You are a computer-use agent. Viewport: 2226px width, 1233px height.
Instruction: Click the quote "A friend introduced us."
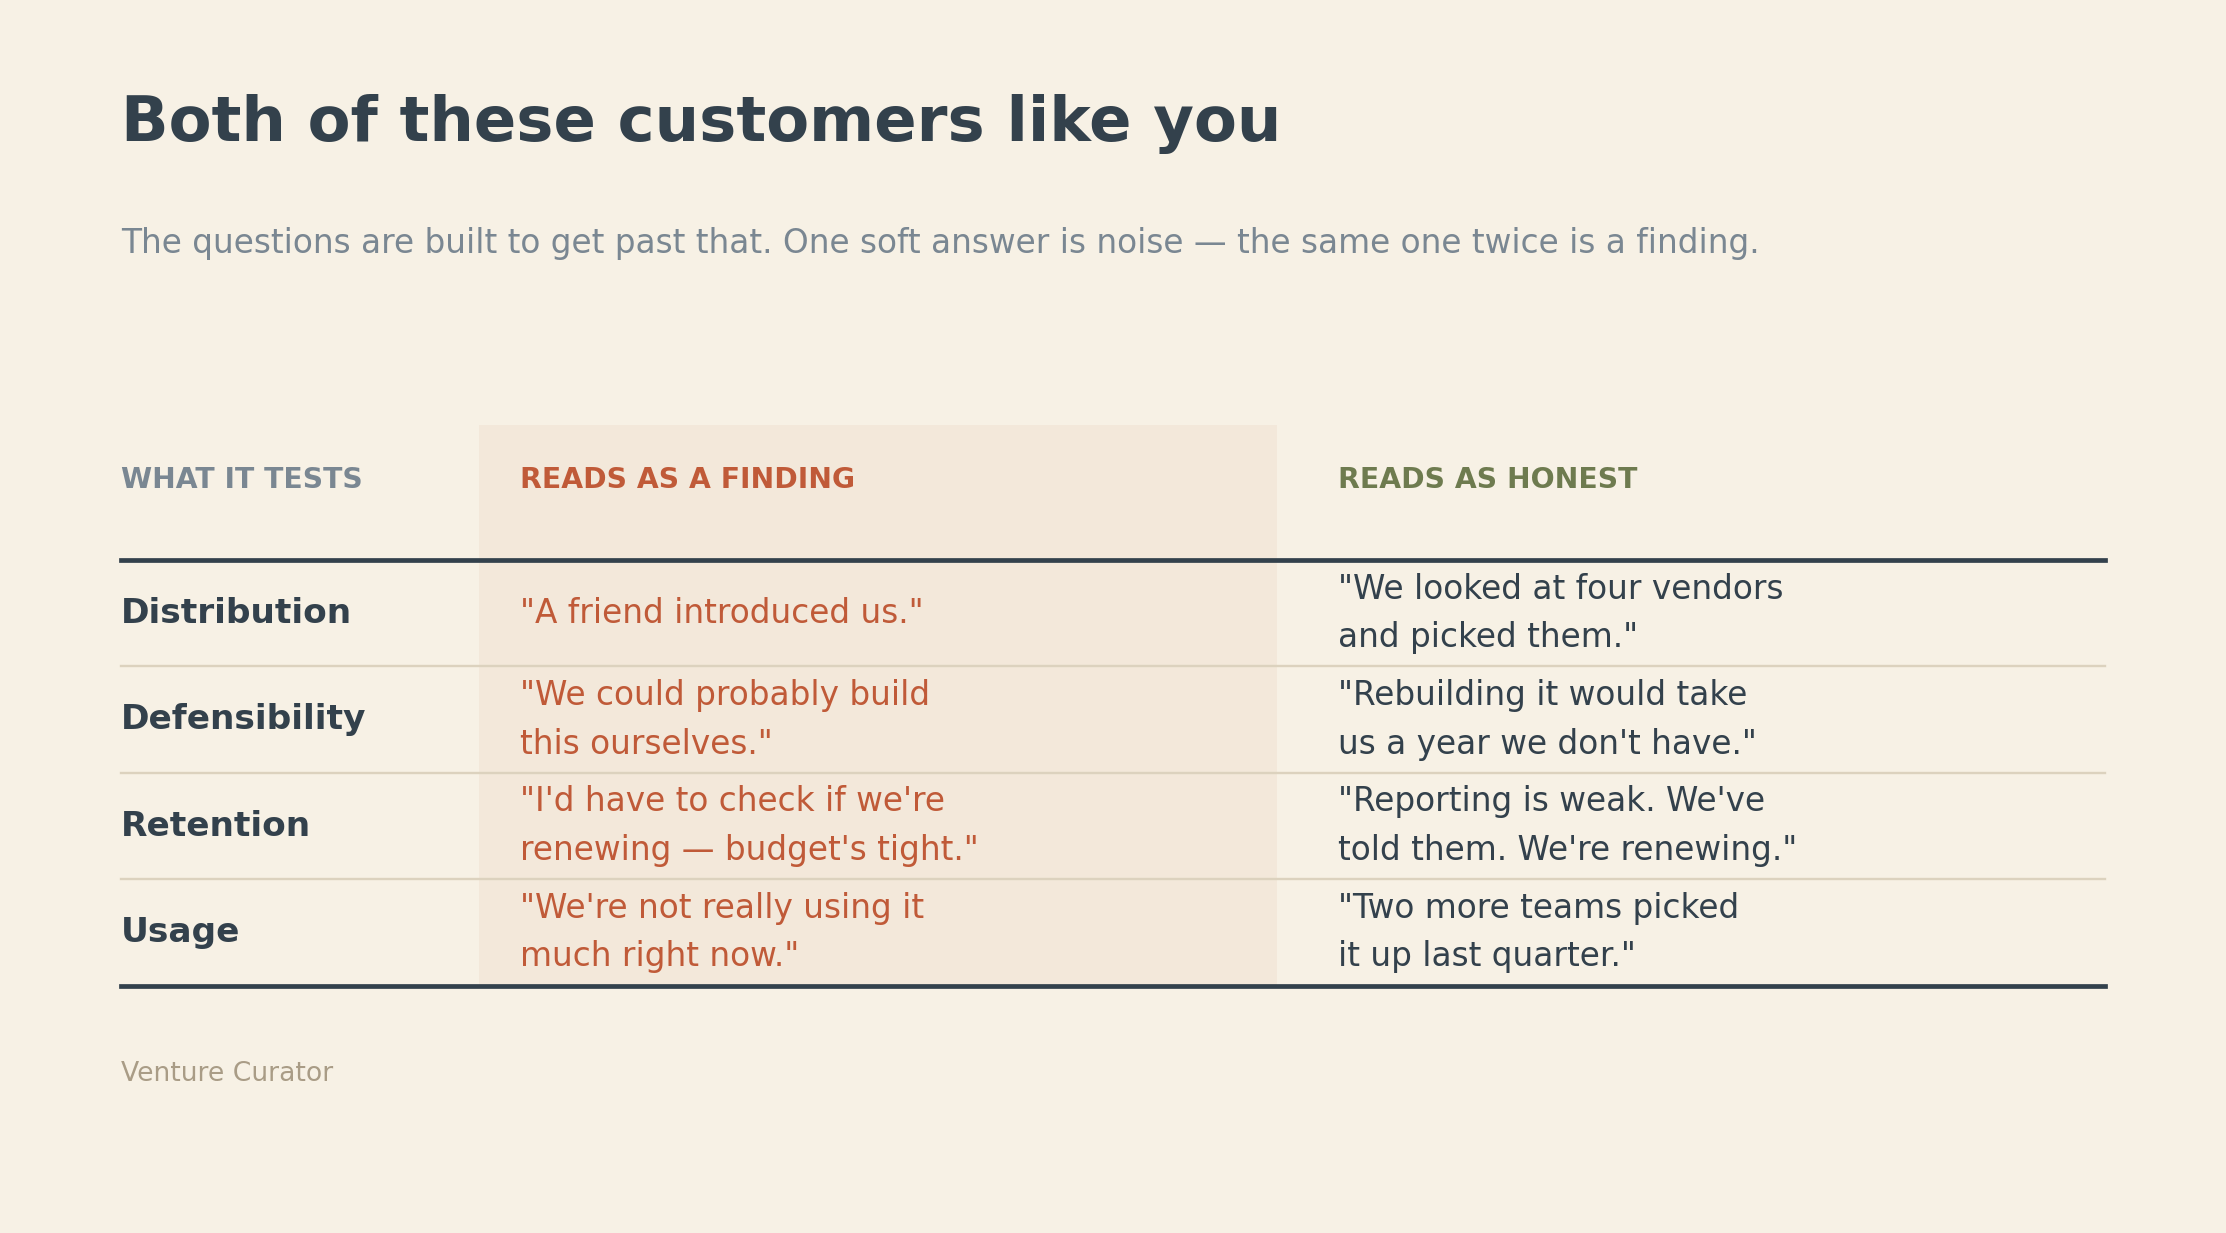coord(721,612)
